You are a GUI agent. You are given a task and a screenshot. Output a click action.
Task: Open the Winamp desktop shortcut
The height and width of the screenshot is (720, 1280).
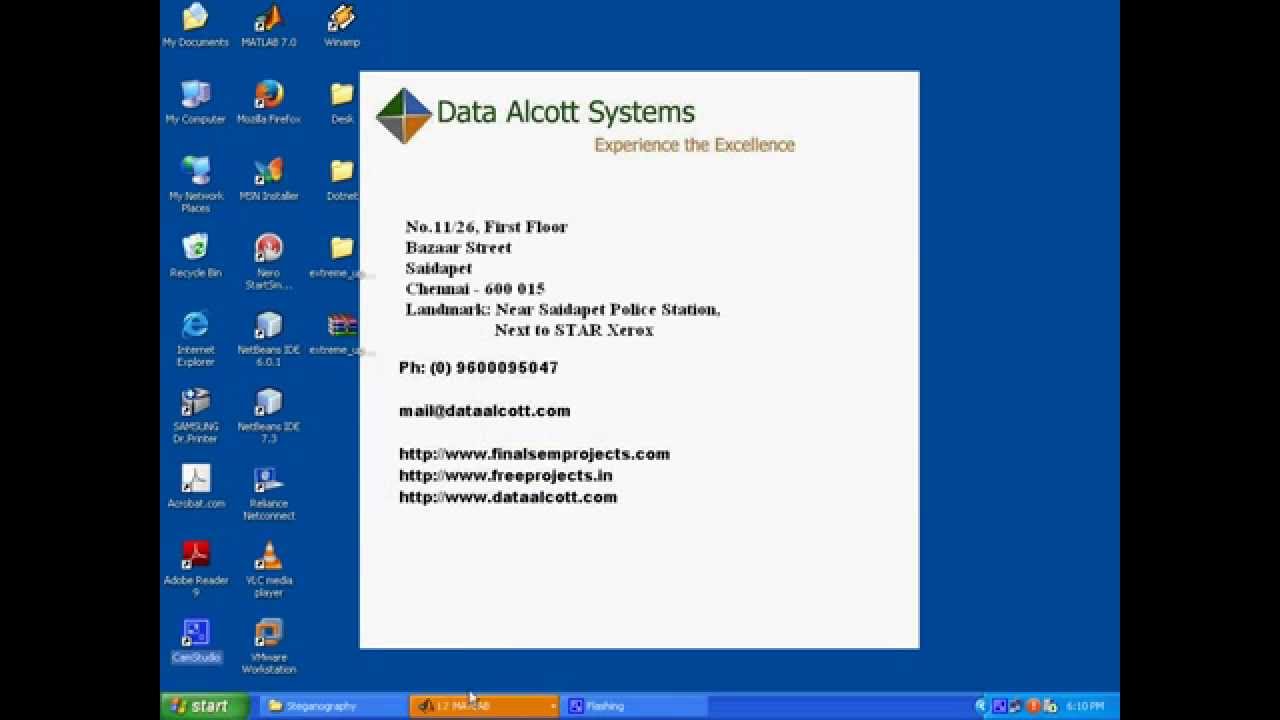(341, 19)
